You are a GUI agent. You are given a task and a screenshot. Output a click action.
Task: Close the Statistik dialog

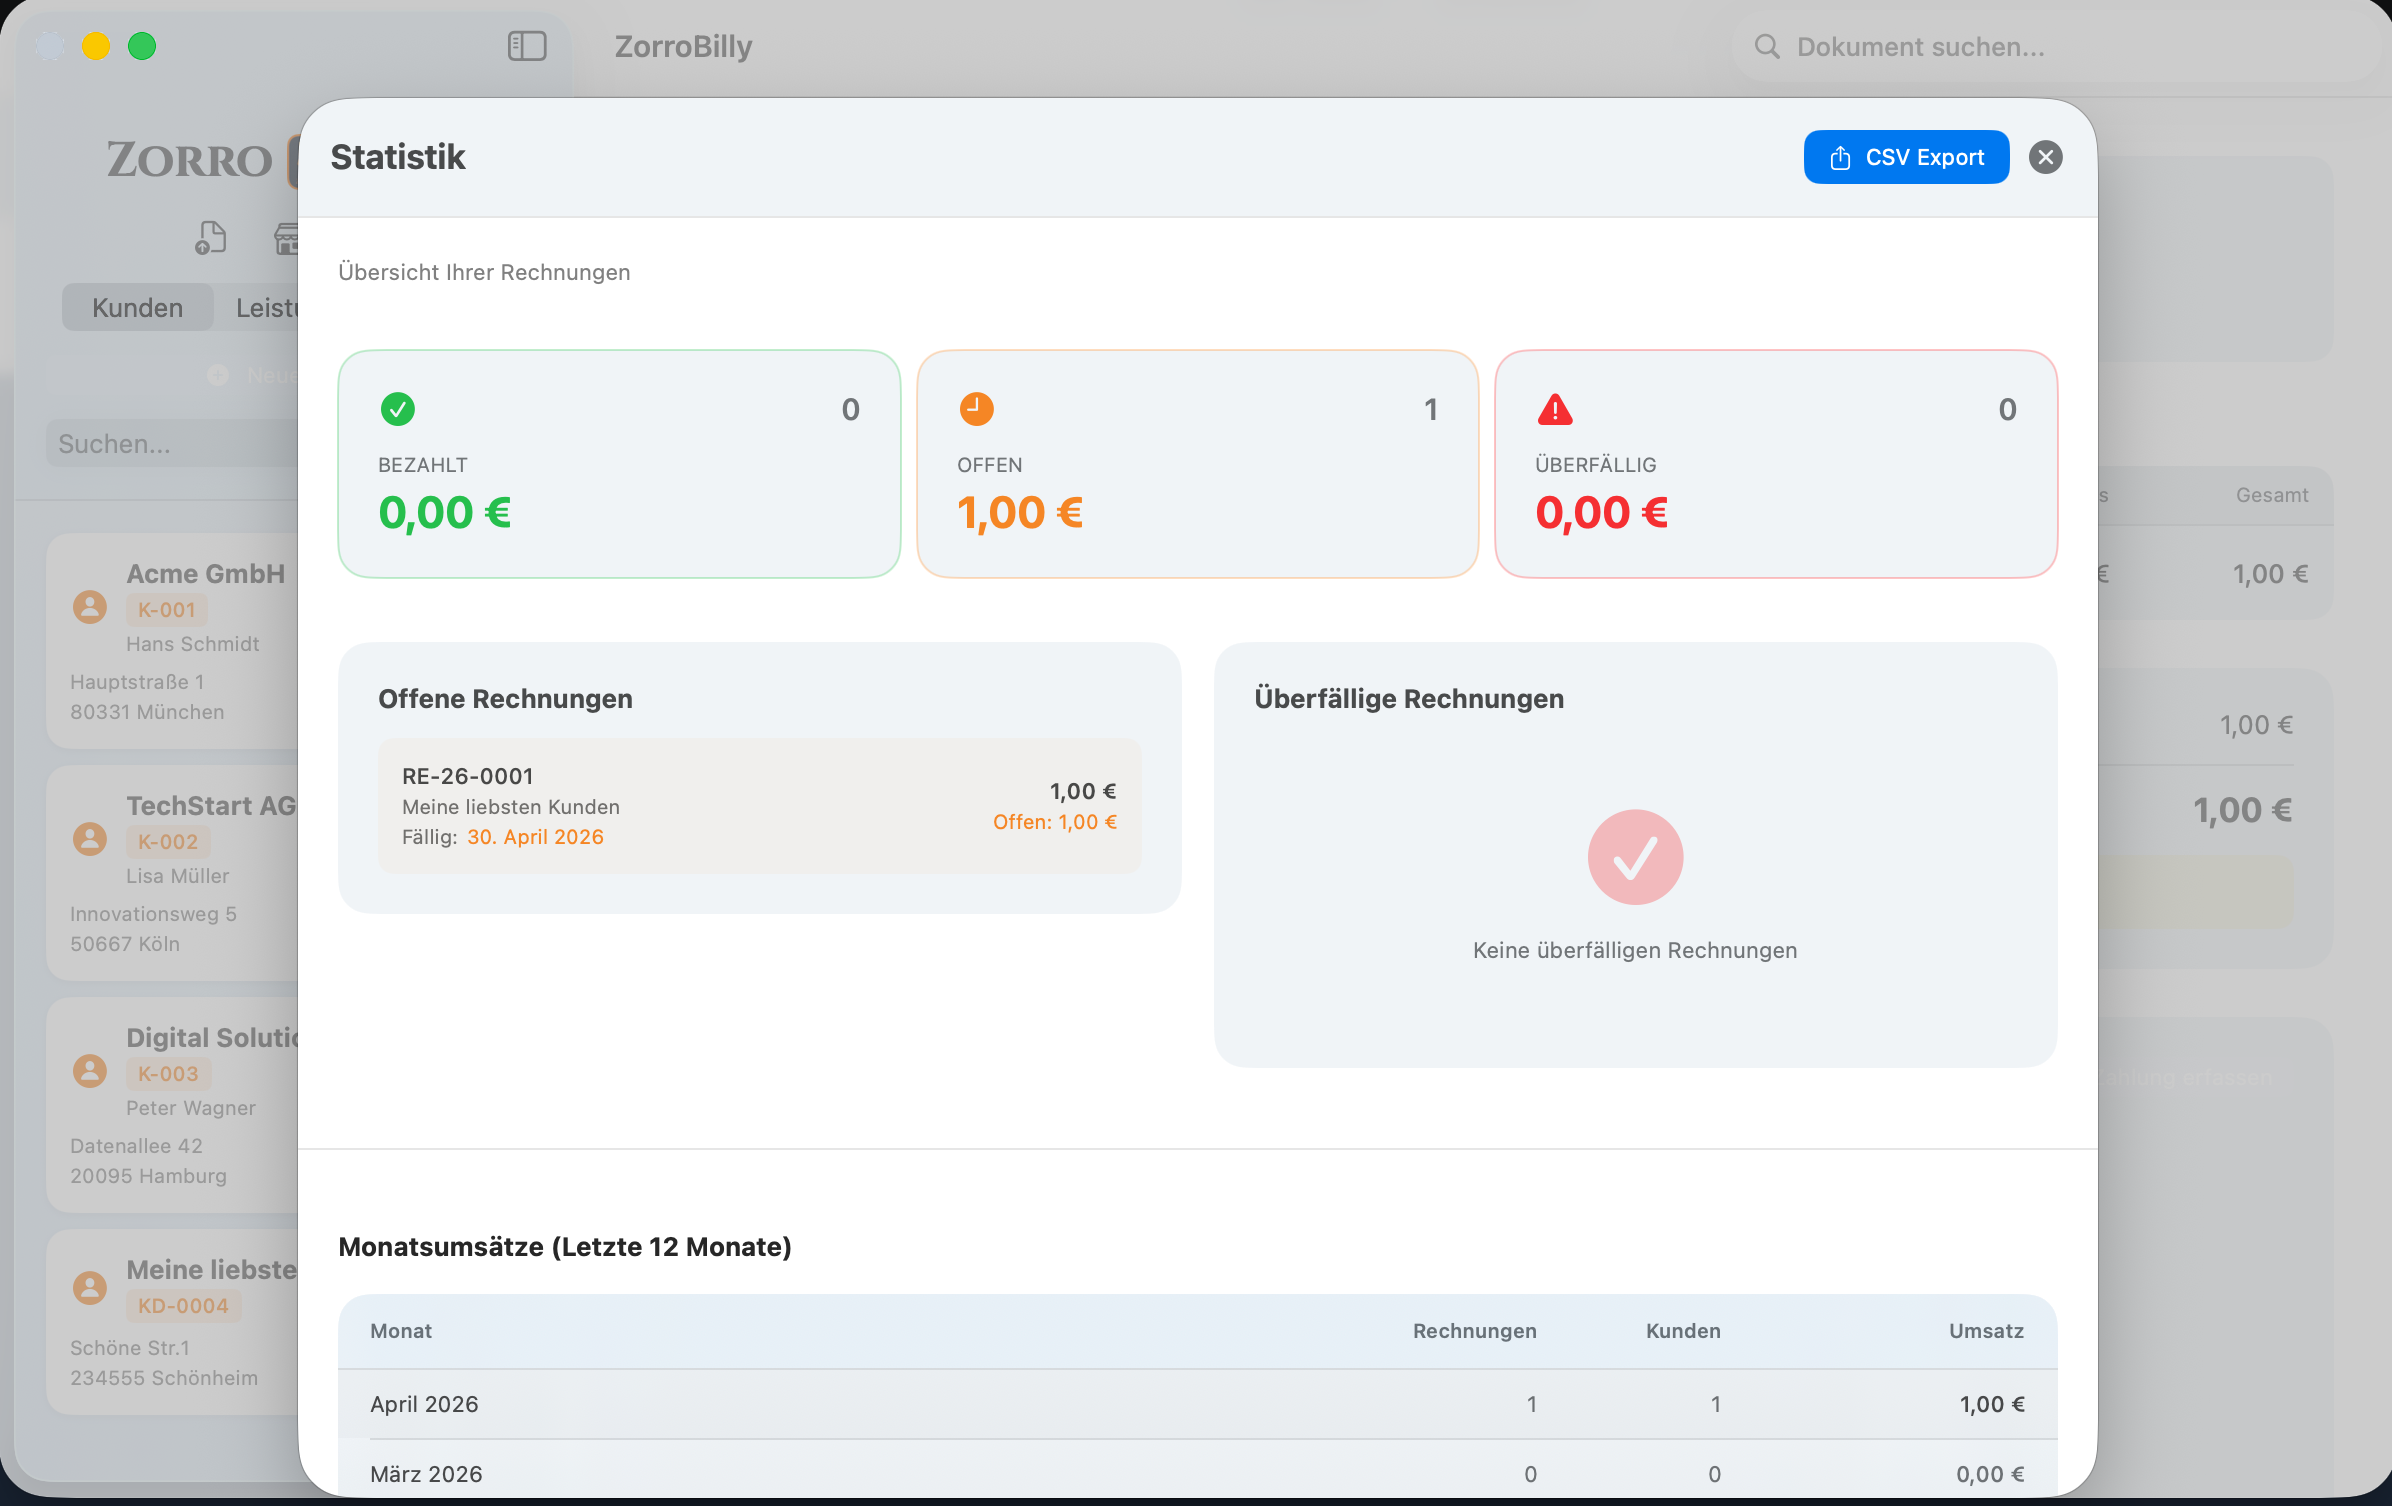2045,157
